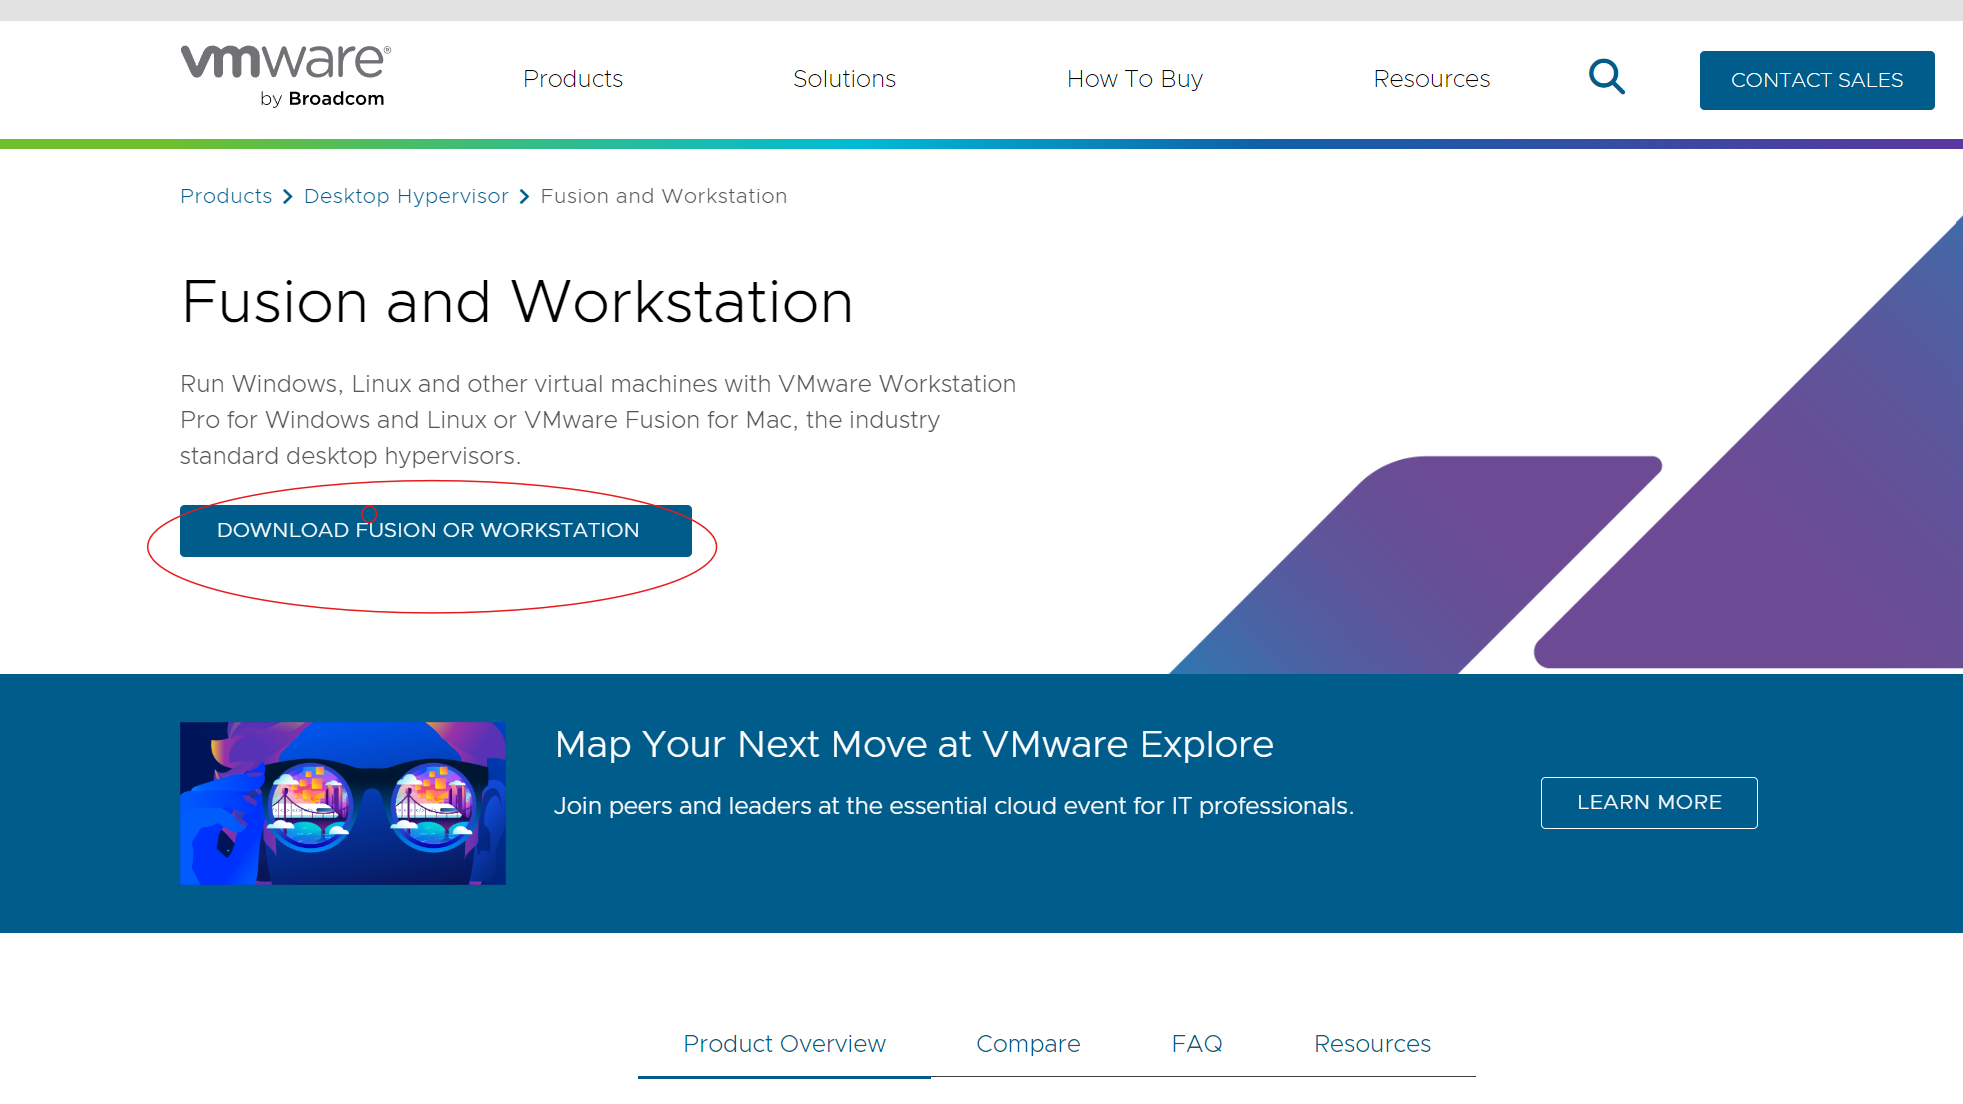Switch to the FAQ tab
This screenshot has height=1104, width=1963.
tap(1196, 1043)
